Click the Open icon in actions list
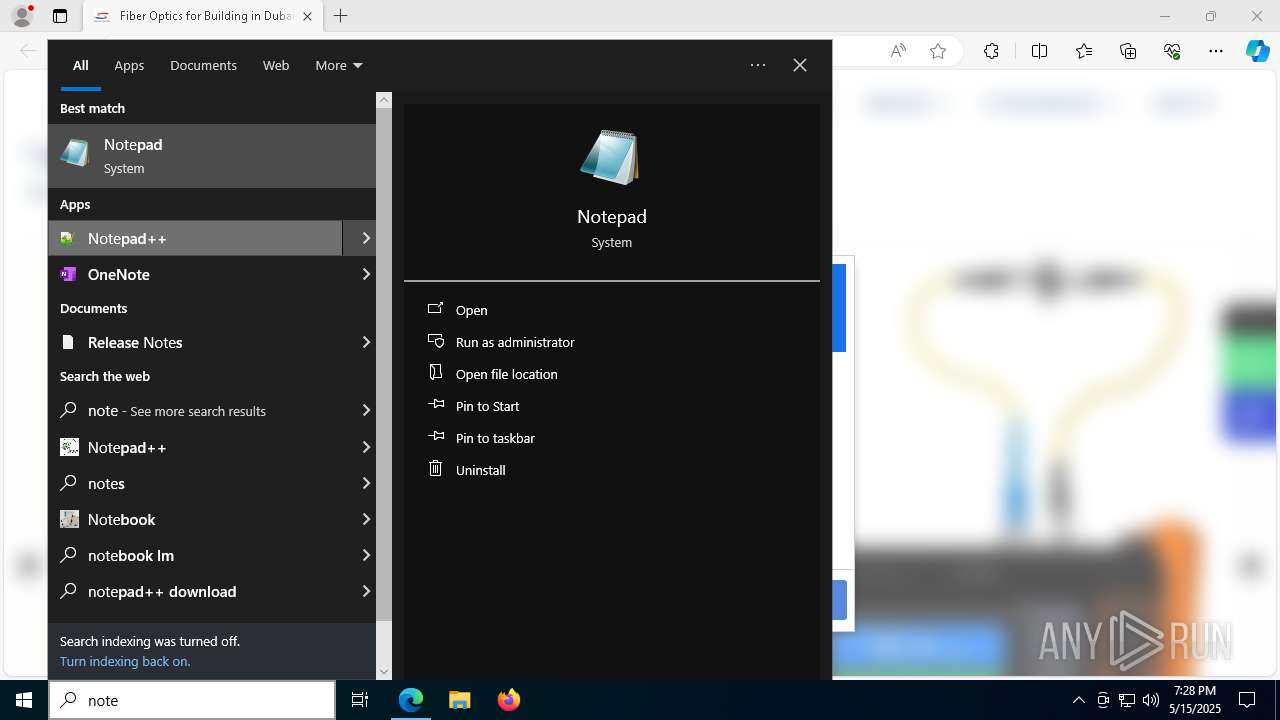Screen dimensions: 1280x720 [435, 309]
